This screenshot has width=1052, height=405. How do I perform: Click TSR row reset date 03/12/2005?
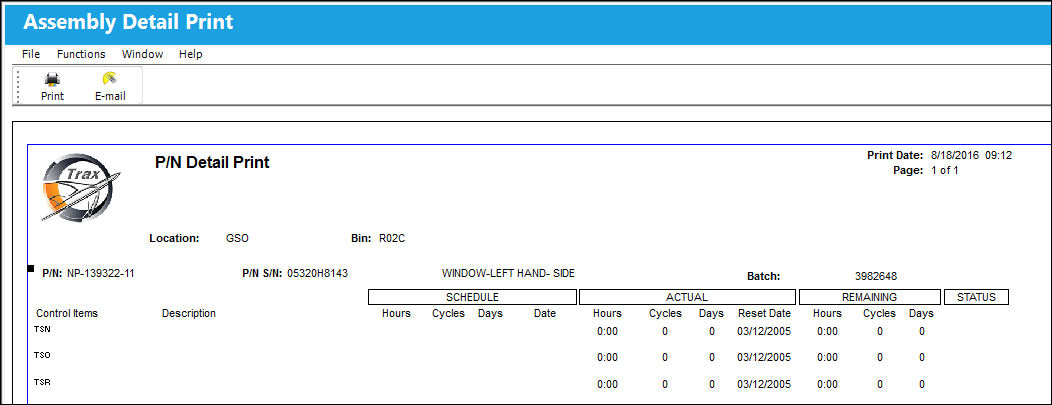click(764, 384)
